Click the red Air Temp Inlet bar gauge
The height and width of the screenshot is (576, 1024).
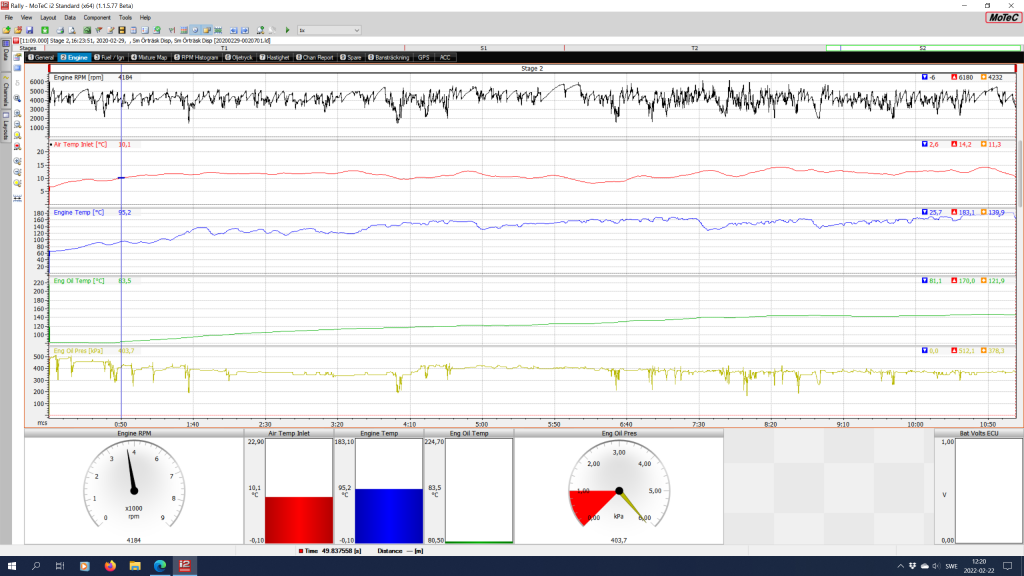click(299, 490)
